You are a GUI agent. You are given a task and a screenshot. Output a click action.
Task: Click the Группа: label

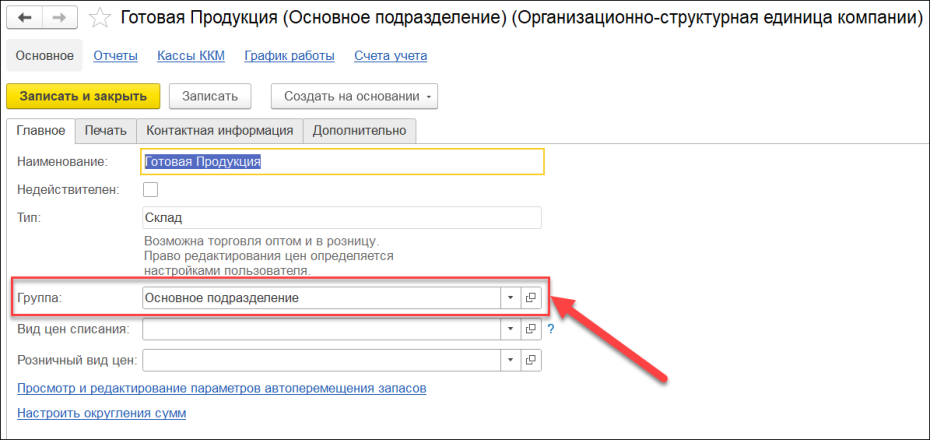[40, 298]
